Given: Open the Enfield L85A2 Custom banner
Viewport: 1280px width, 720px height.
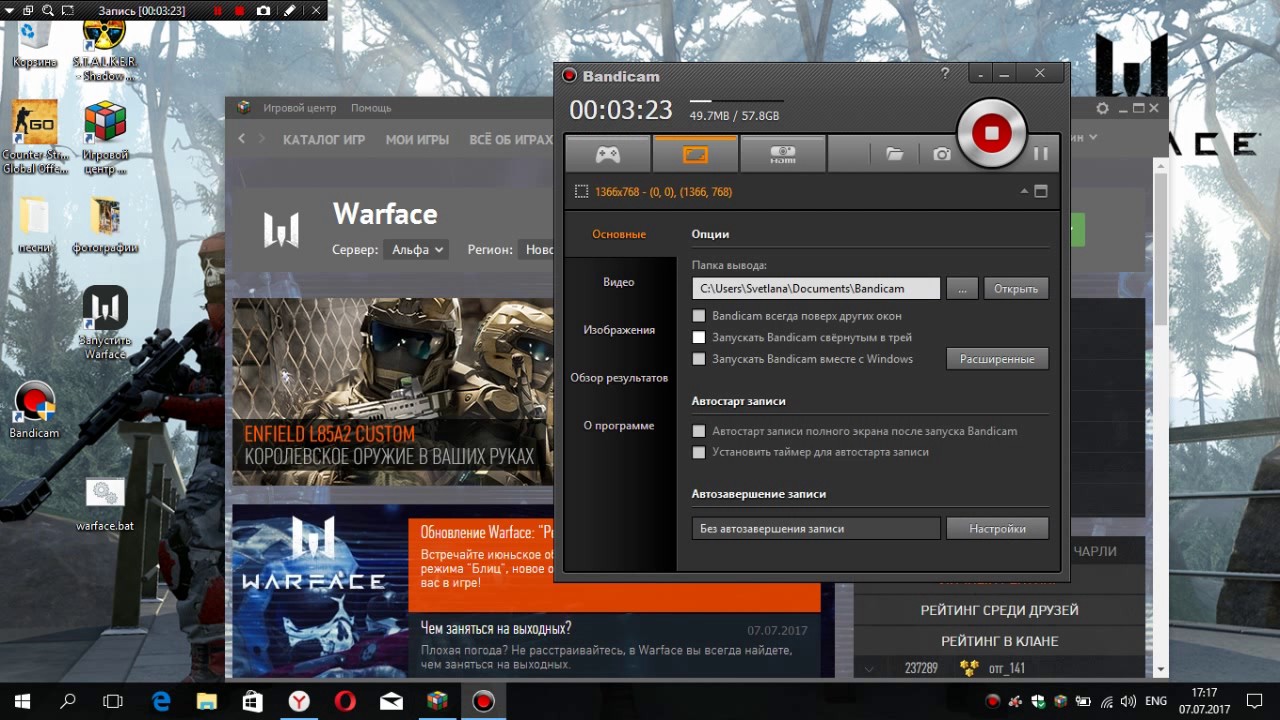Looking at the screenshot, I should click(393, 392).
